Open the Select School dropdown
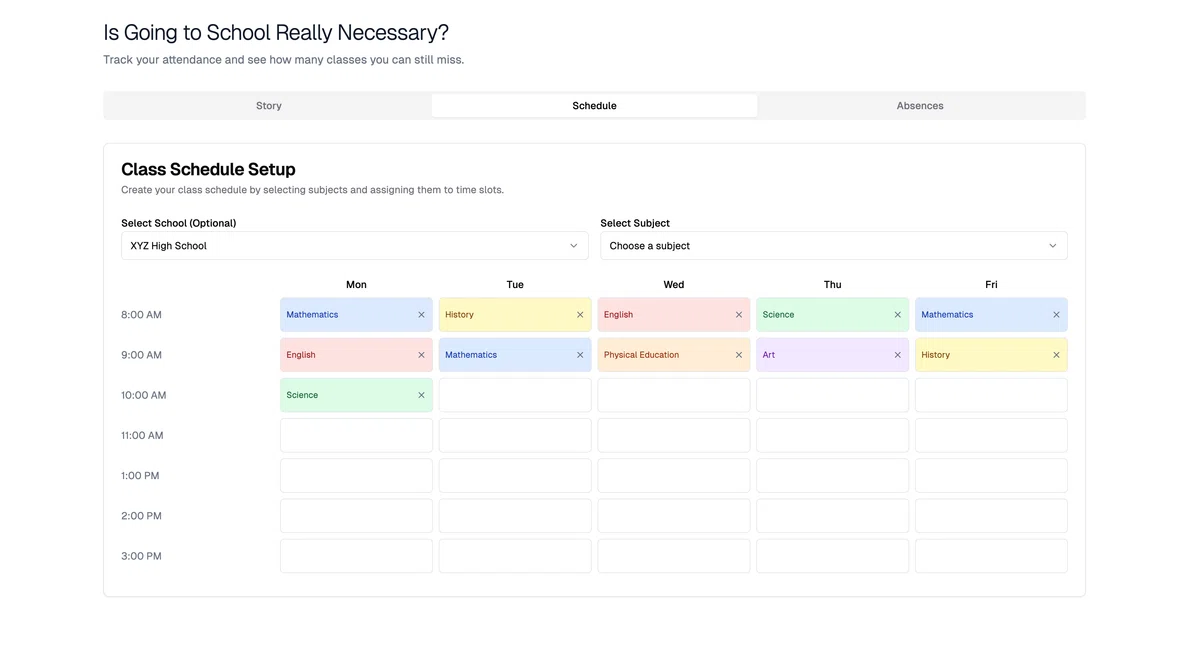 (x=354, y=246)
